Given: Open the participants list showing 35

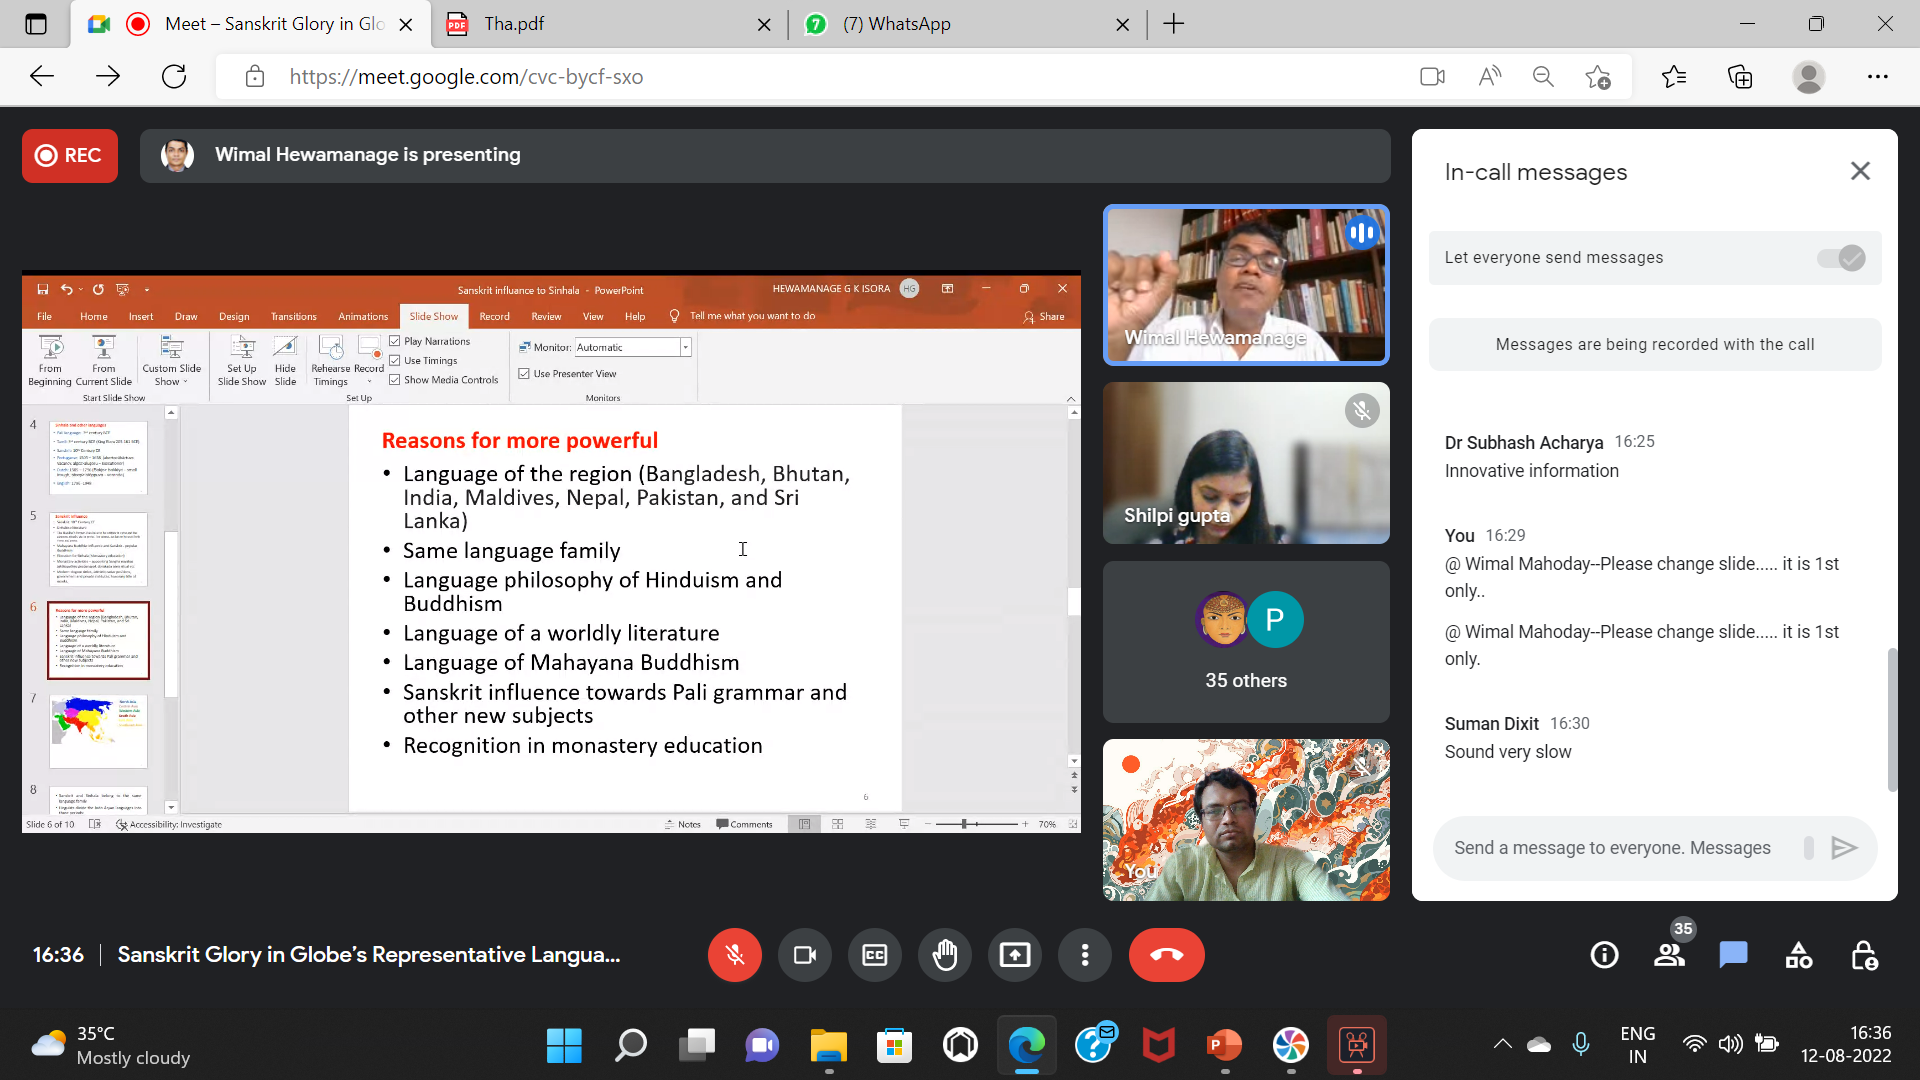Looking at the screenshot, I should click(1669, 955).
